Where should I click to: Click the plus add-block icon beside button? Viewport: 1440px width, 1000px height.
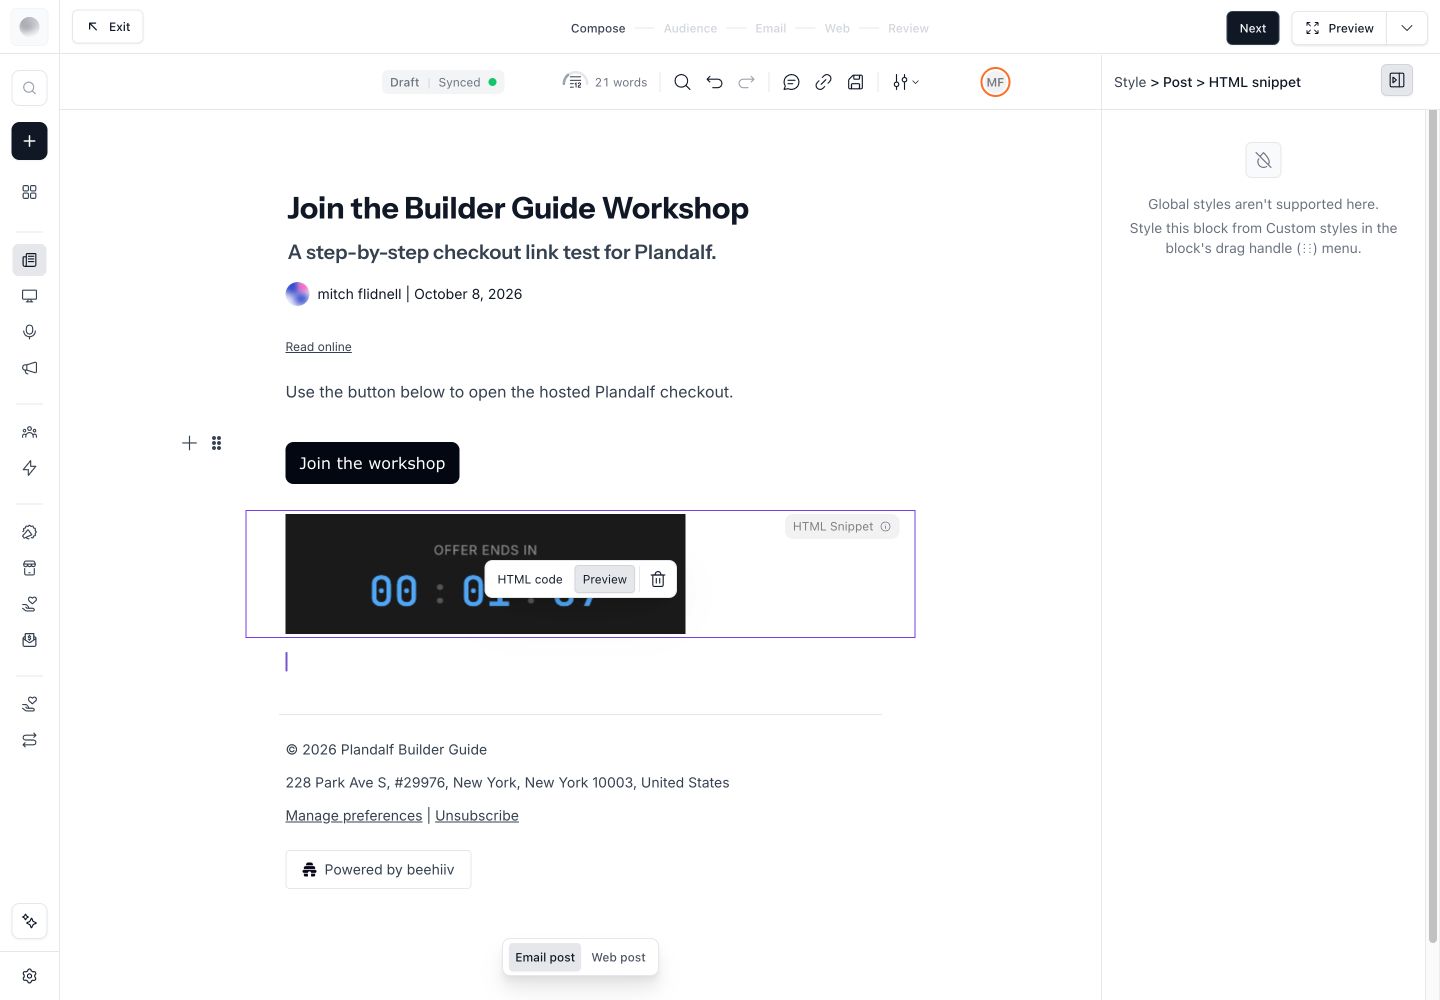[189, 443]
